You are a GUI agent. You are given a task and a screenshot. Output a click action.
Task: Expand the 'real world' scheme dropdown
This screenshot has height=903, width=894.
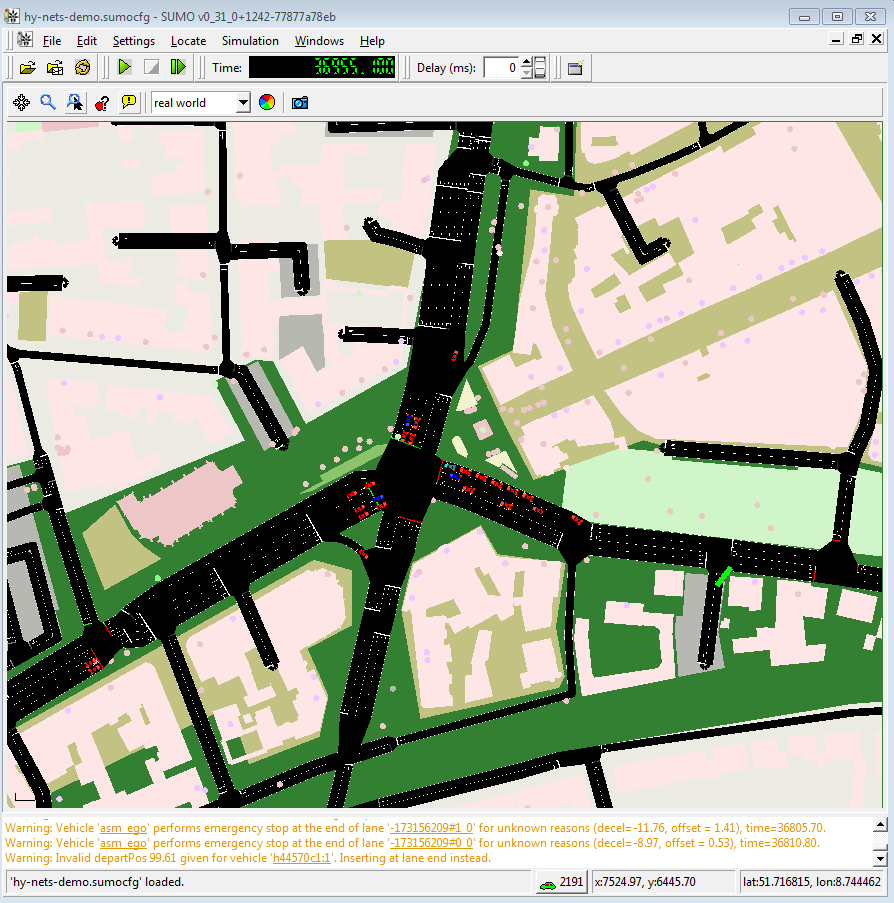click(x=242, y=102)
